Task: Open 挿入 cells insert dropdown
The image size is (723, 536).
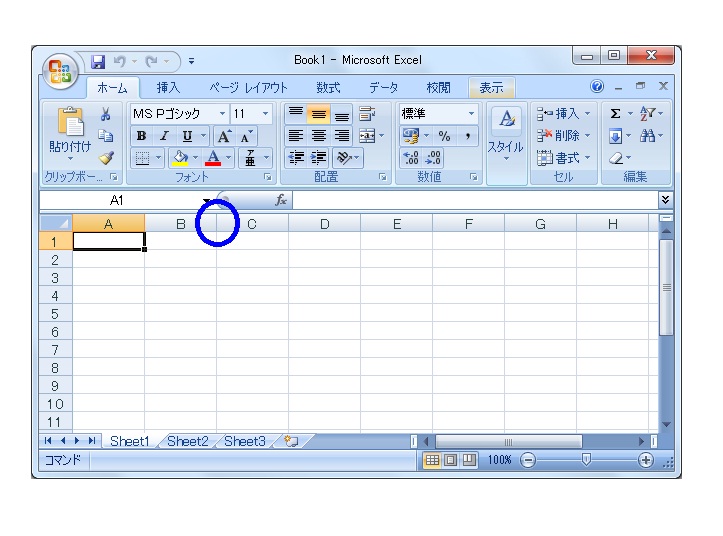Action: 588,113
